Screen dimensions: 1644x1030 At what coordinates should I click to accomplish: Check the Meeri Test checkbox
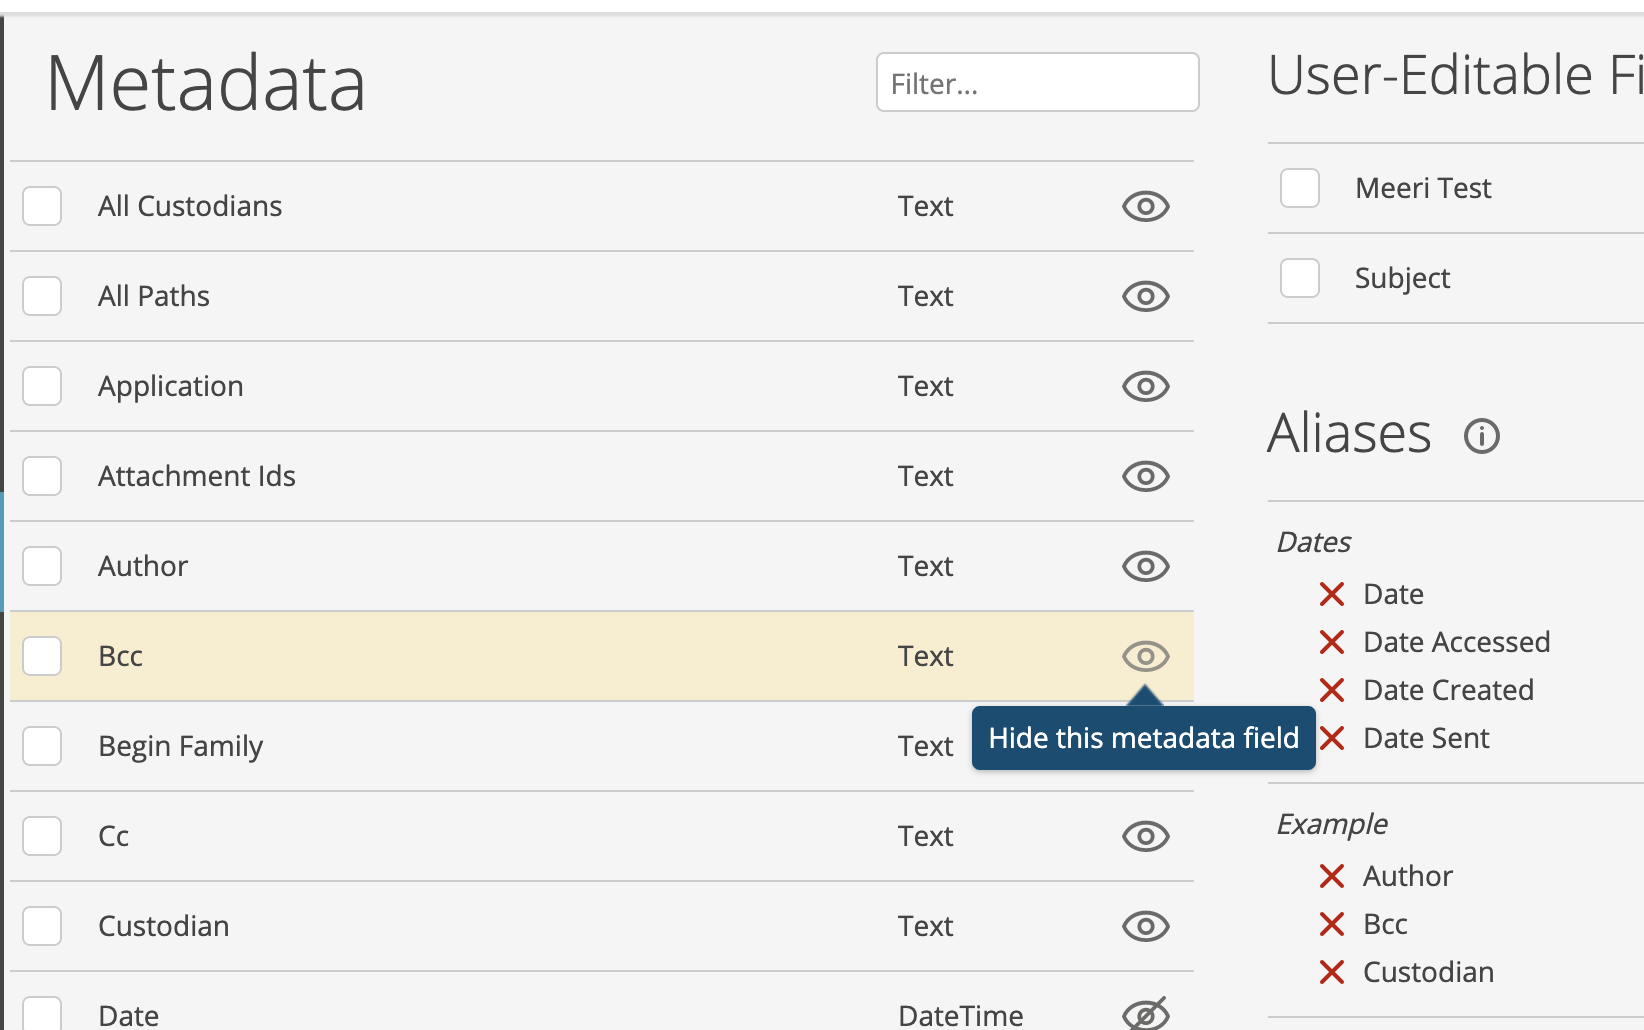[1300, 188]
